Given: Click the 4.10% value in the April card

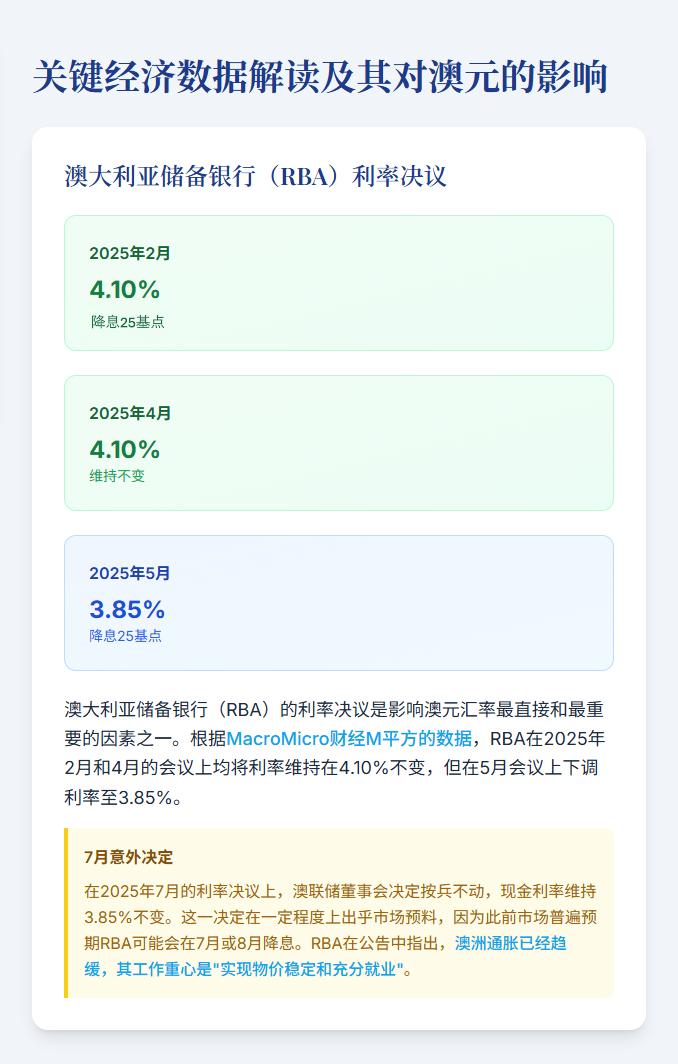Looking at the screenshot, I should [125, 449].
